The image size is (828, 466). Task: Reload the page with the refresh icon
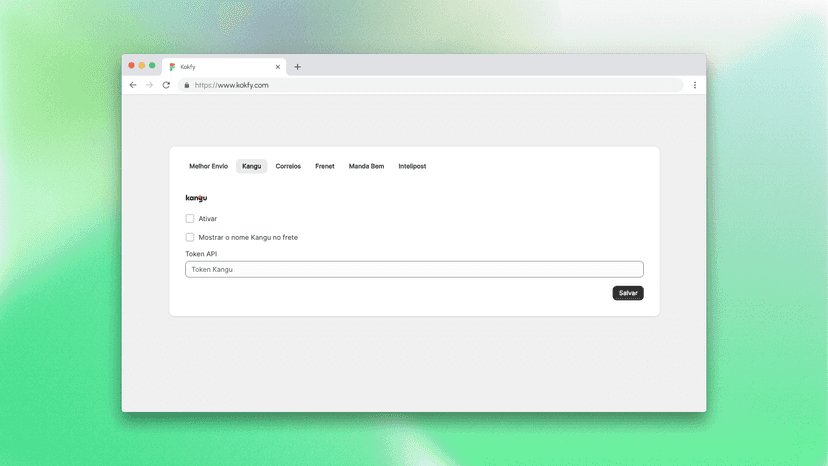[166, 85]
